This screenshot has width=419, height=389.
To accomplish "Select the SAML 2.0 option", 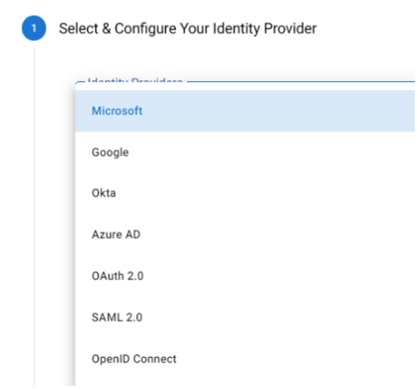I will pos(117,317).
